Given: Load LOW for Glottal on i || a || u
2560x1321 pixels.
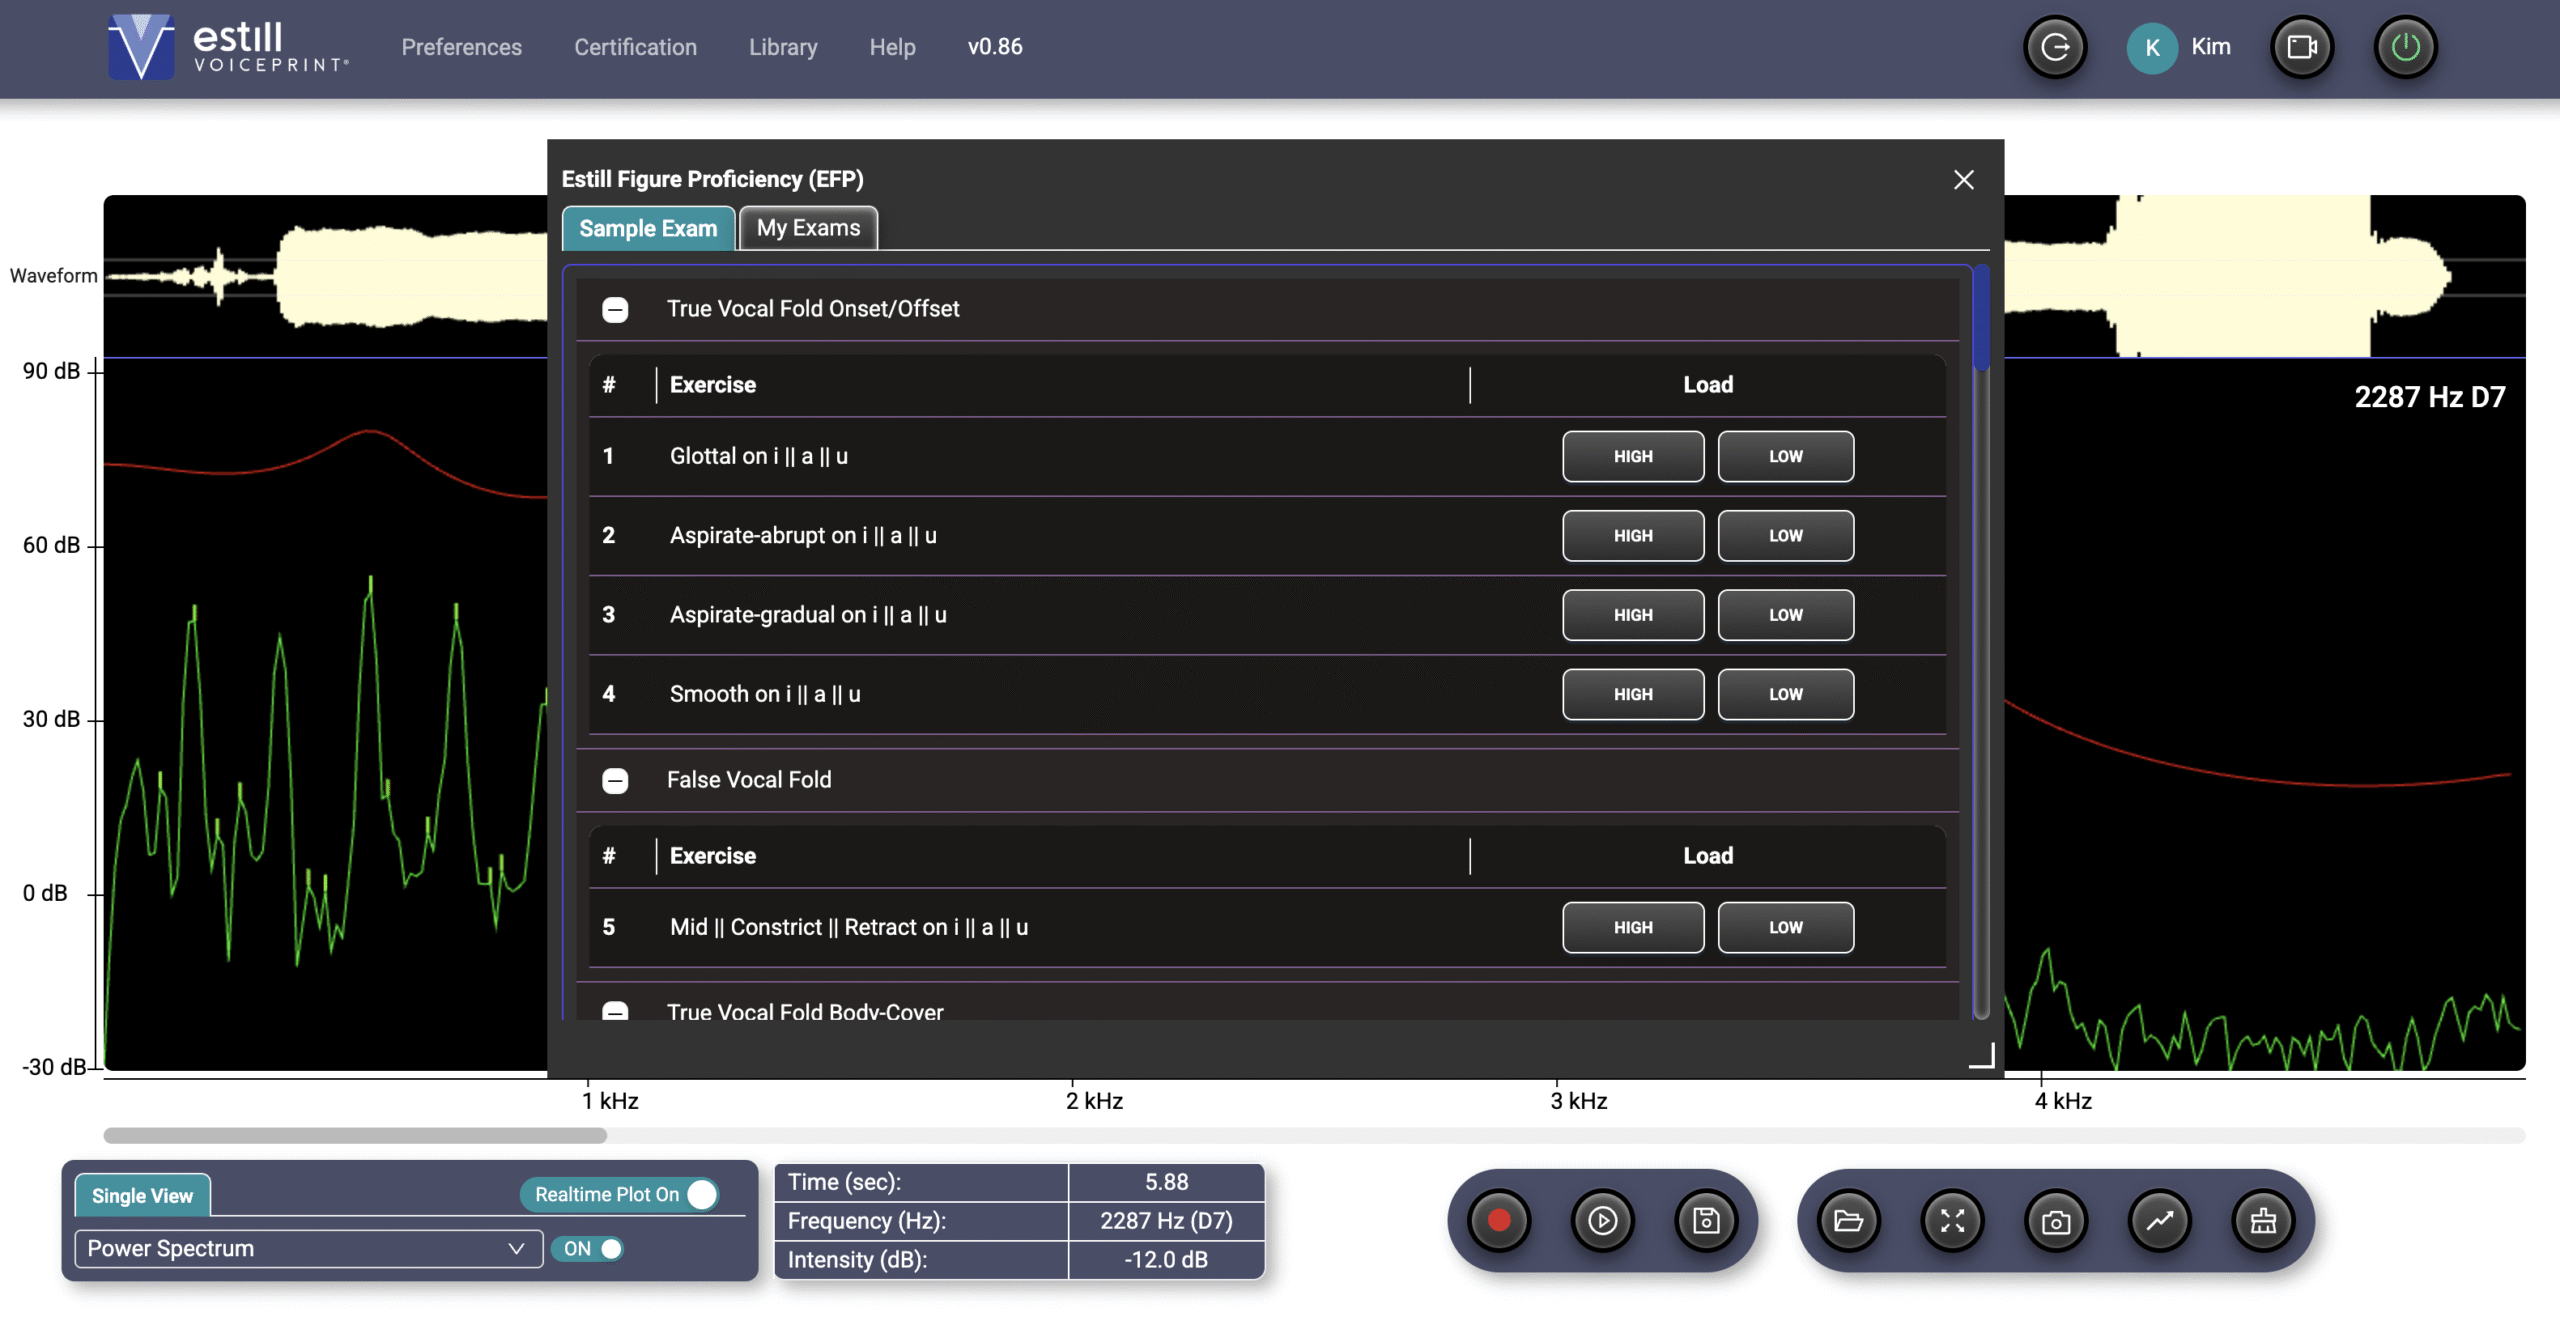Looking at the screenshot, I should [1785, 456].
